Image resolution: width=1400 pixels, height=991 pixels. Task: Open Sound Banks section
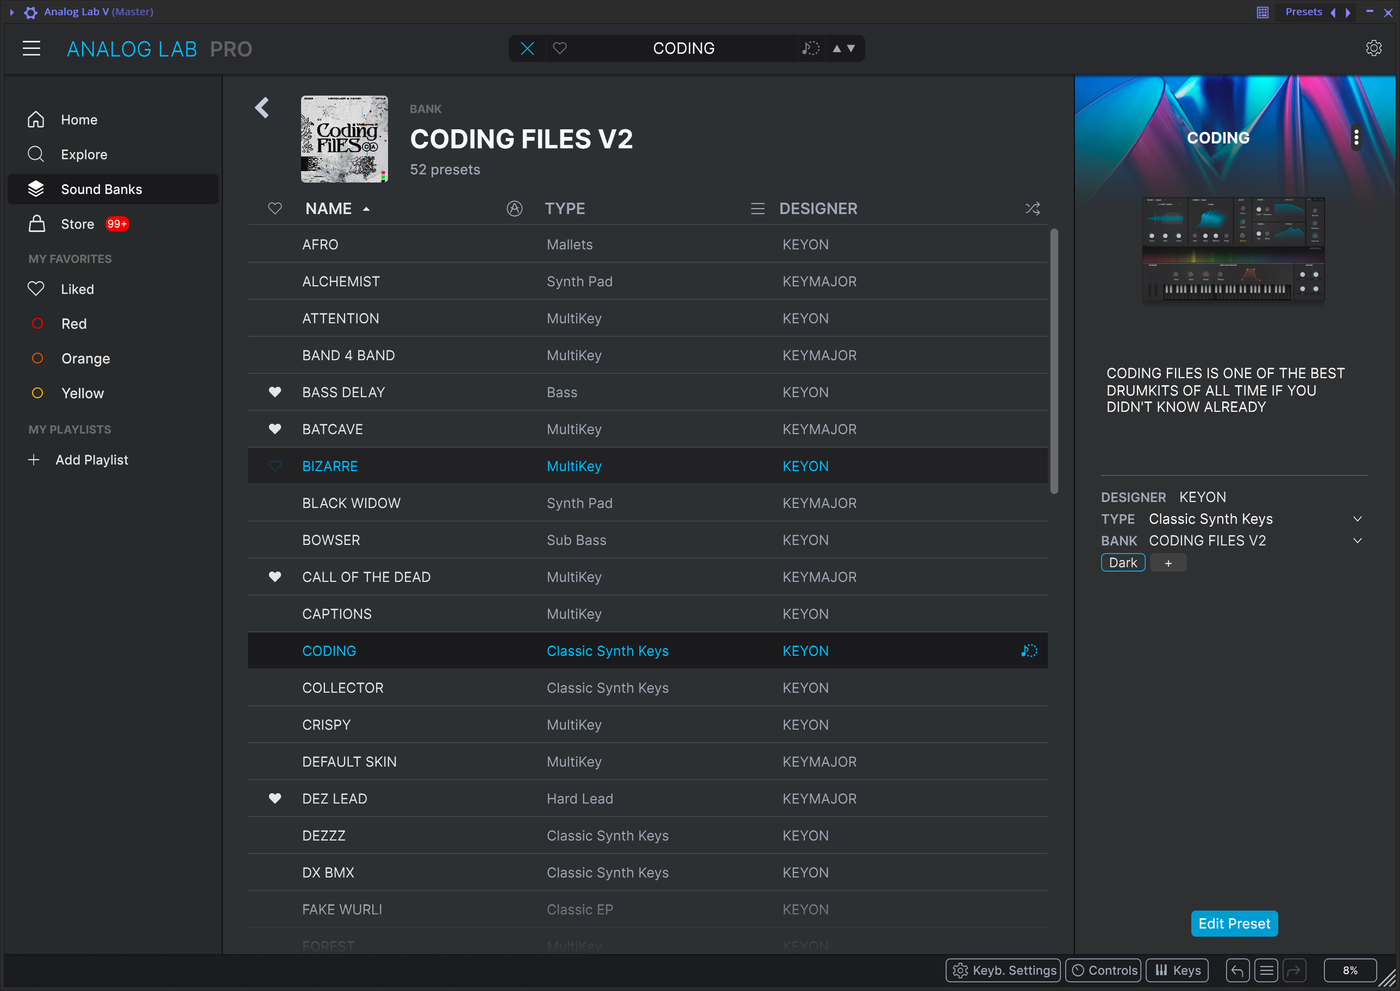113,189
